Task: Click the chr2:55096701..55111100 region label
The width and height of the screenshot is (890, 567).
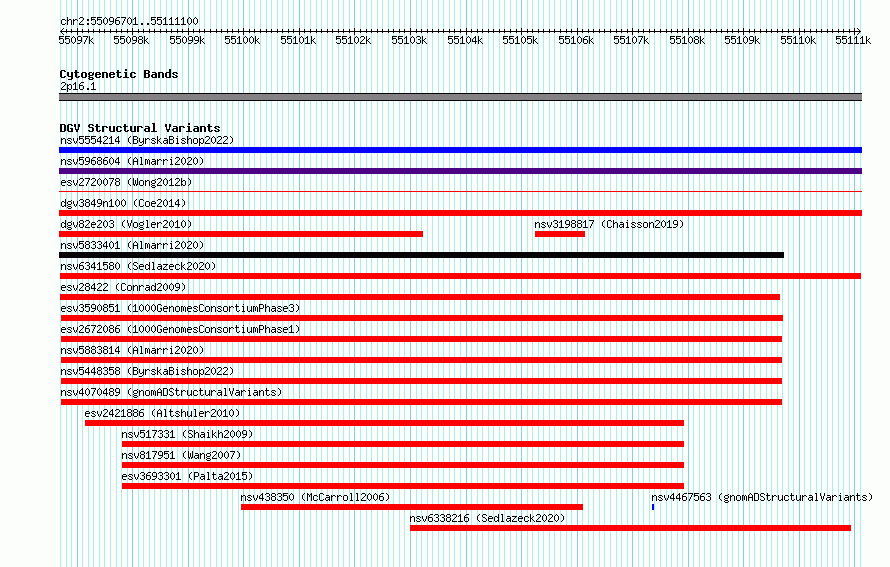Action: 129,21
